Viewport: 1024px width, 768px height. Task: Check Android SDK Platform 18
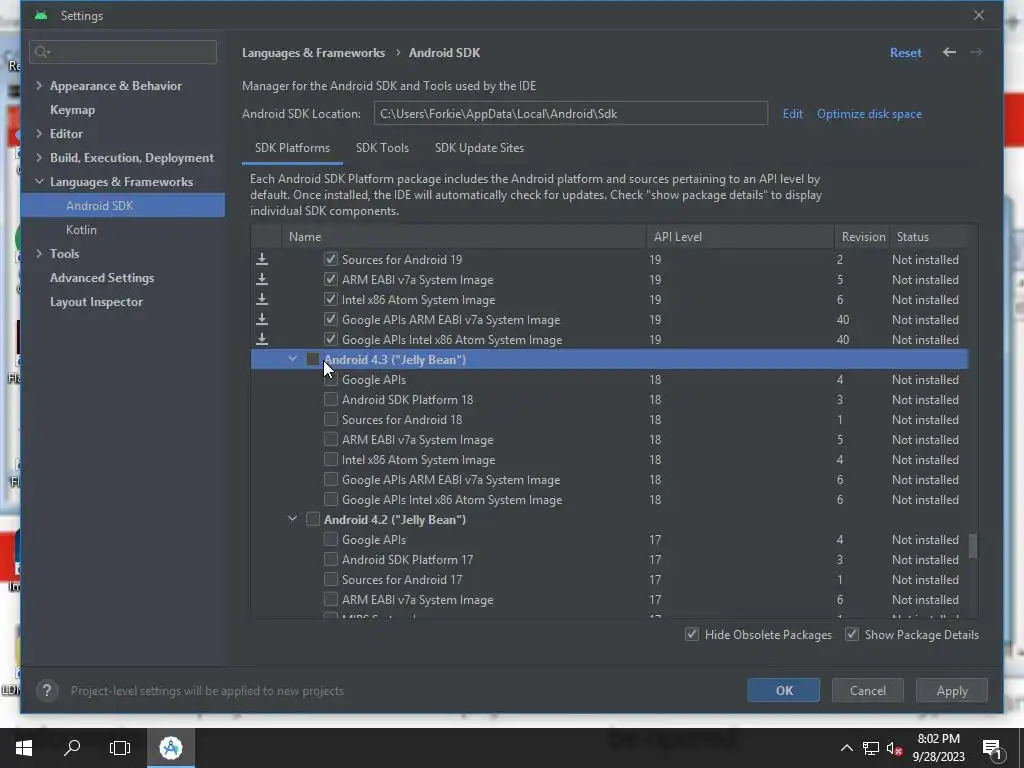[330, 400]
